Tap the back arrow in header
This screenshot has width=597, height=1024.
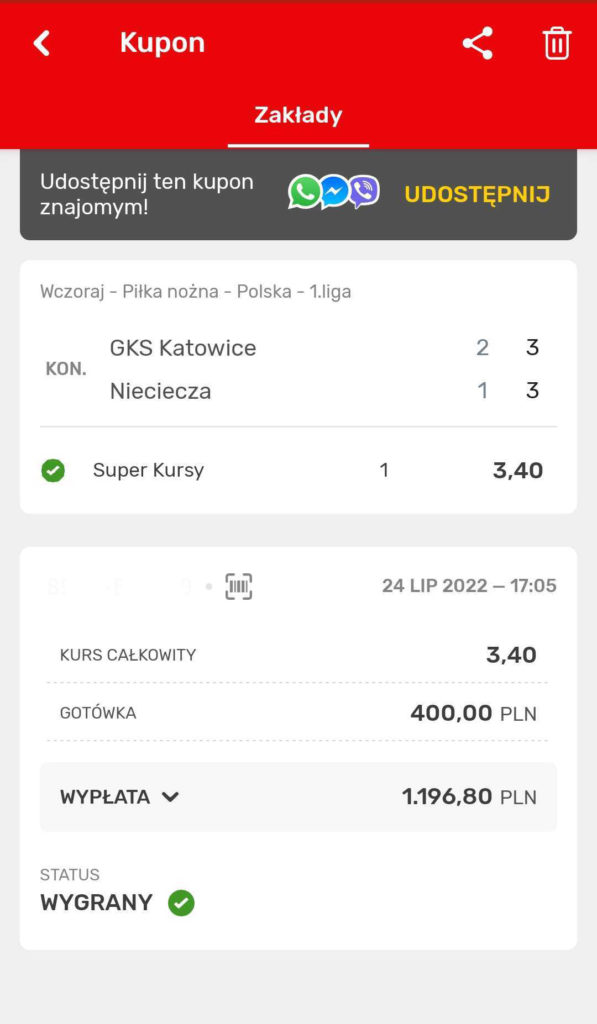pos(42,44)
